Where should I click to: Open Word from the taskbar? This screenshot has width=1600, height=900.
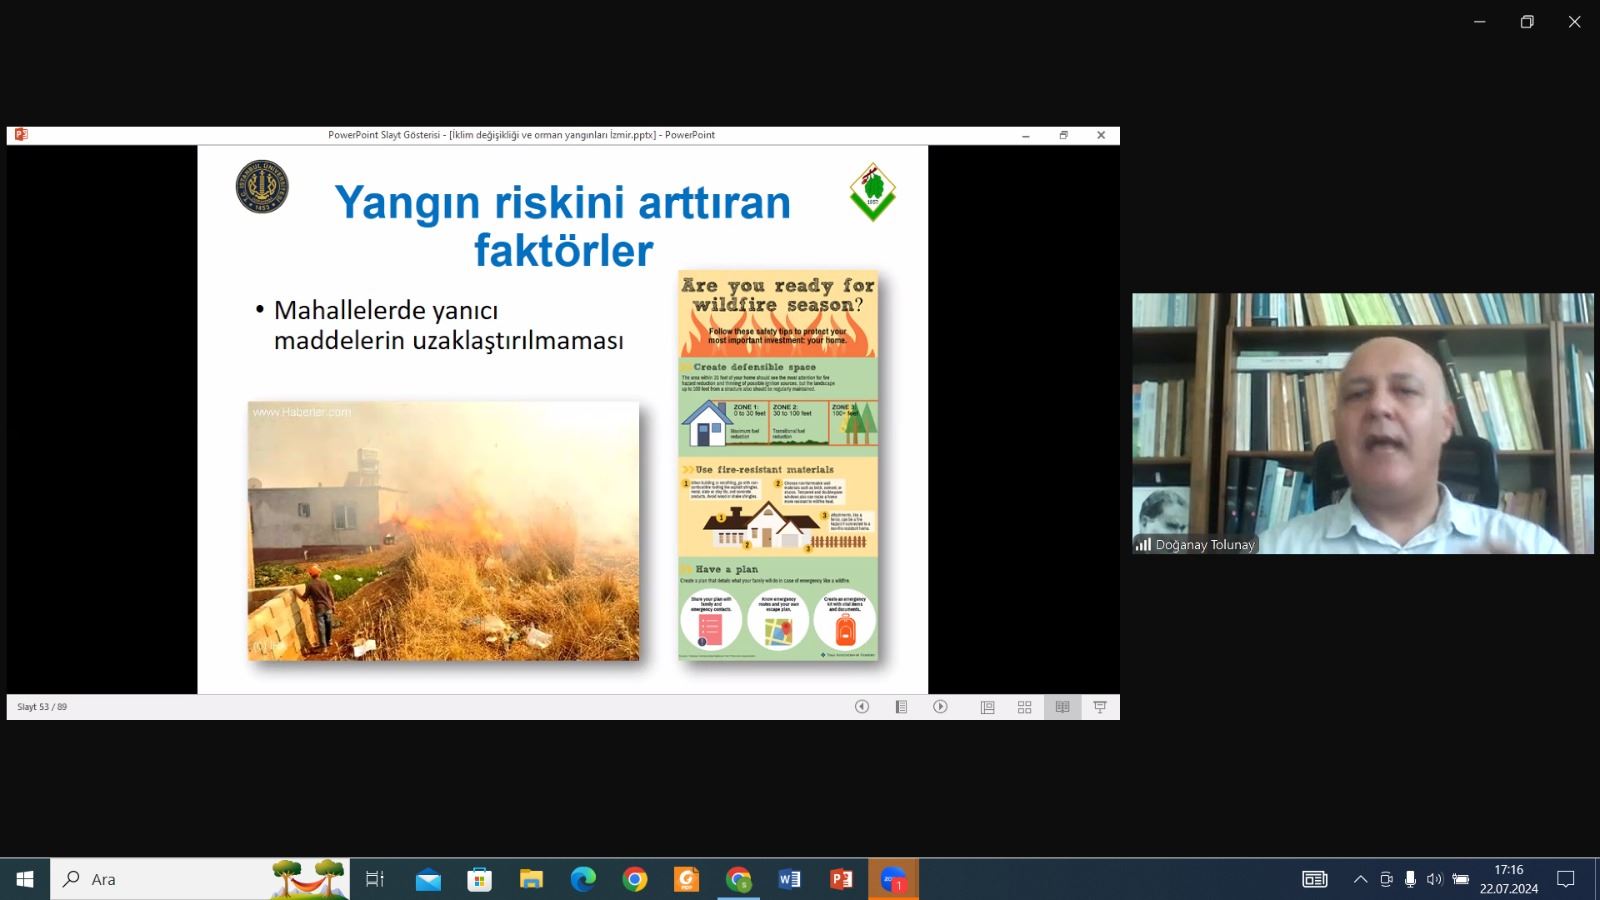[789, 879]
